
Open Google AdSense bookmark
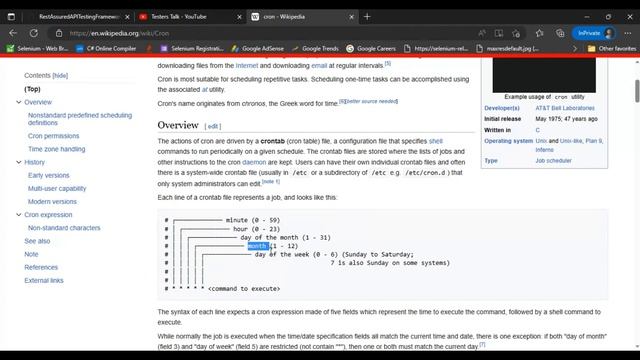258,48
